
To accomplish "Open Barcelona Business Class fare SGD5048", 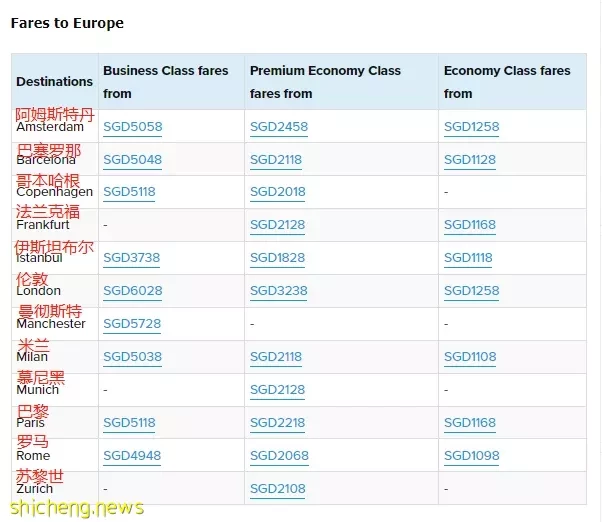I will pos(132,160).
